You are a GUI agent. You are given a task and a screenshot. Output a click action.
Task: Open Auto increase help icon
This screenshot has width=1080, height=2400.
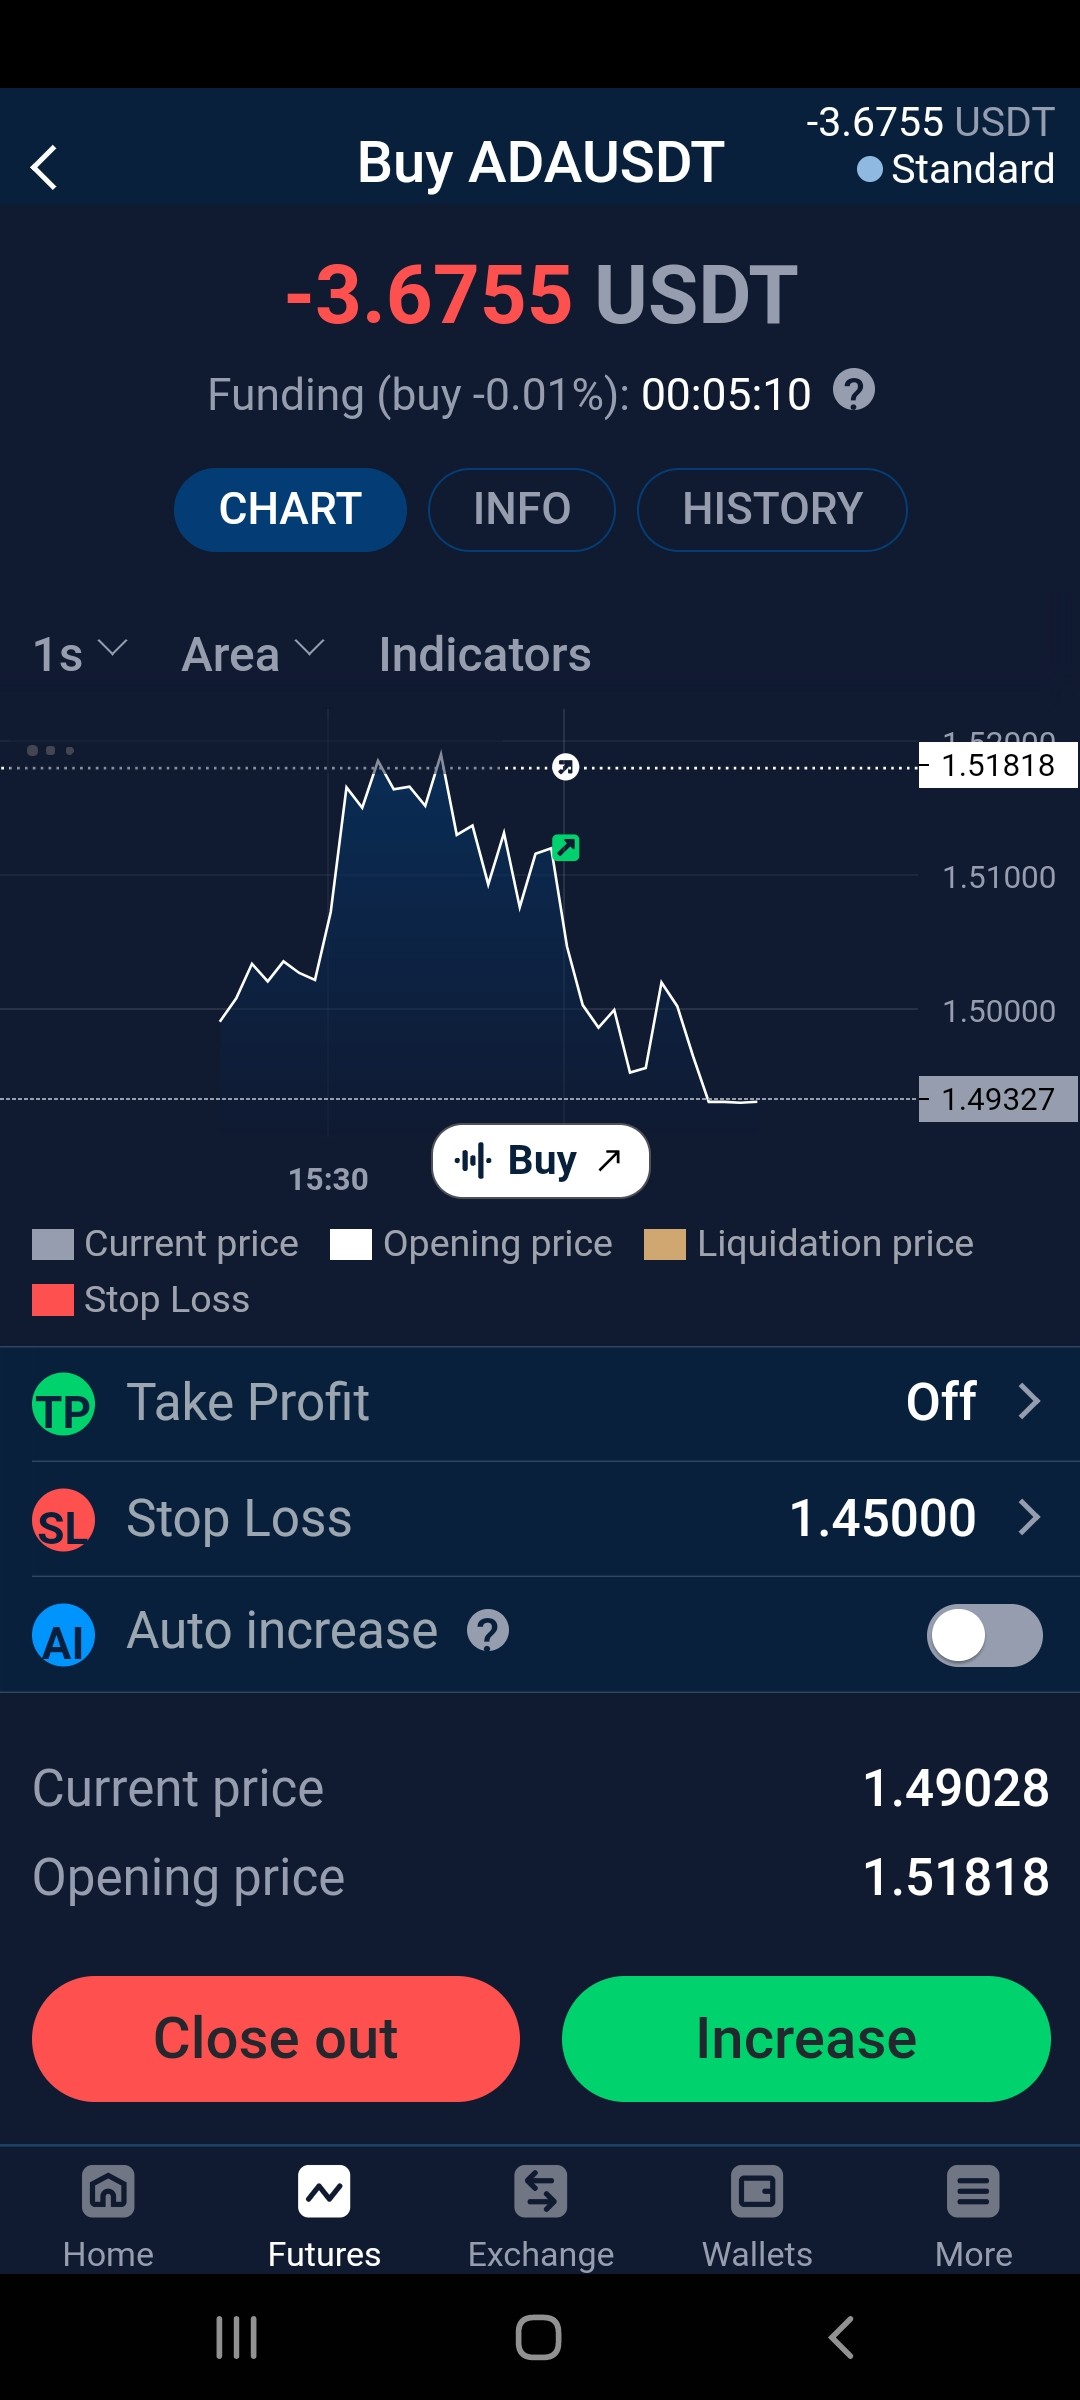pyautogui.click(x=488, y=1631)
